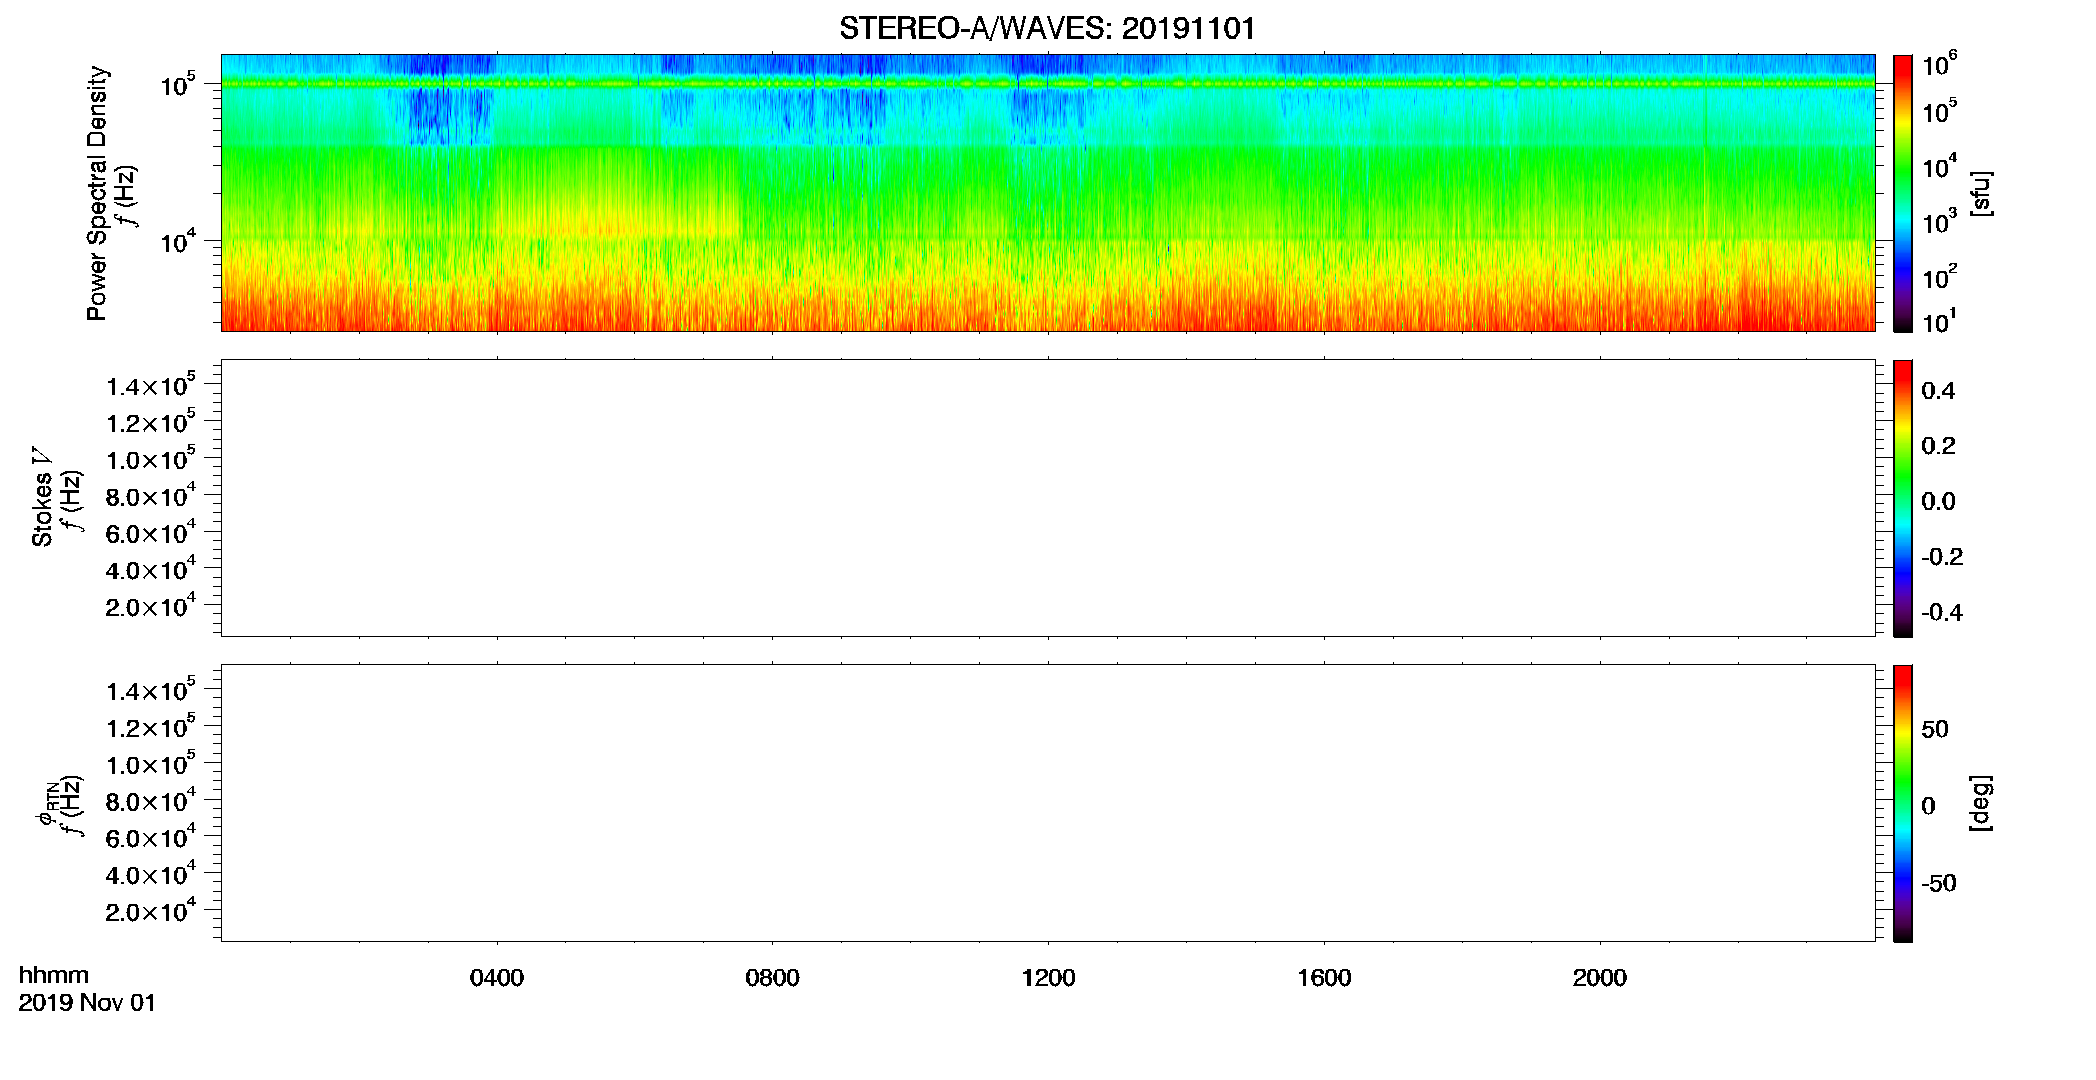Click the green 100 kHz line in spectrogram
This screenshot has height=1080, width=2096.
1048,84
